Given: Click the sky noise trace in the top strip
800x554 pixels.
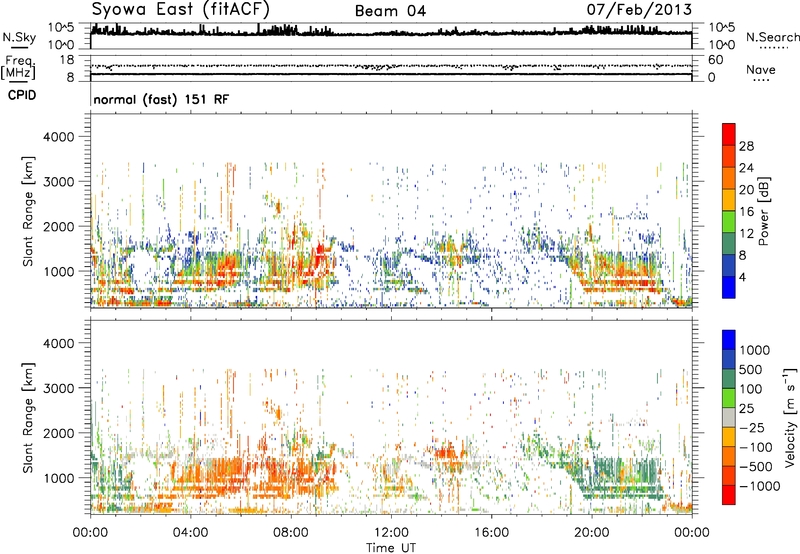Looking at the screenshot, I should (391, 32).
